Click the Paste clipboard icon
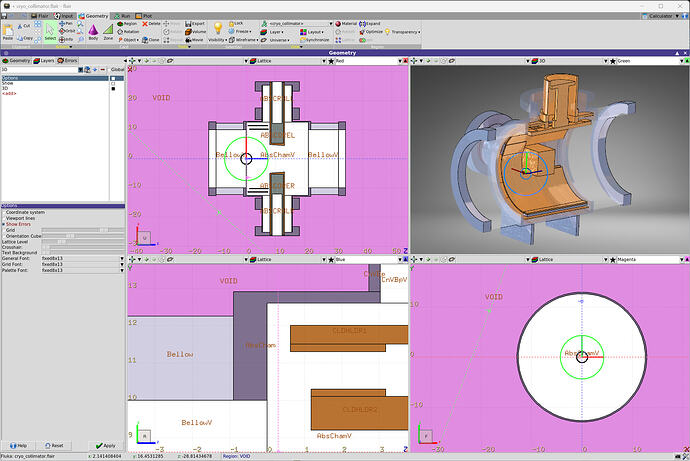Image resolution: width=690 pixels, height=461 pixels. tap(8, 30)
